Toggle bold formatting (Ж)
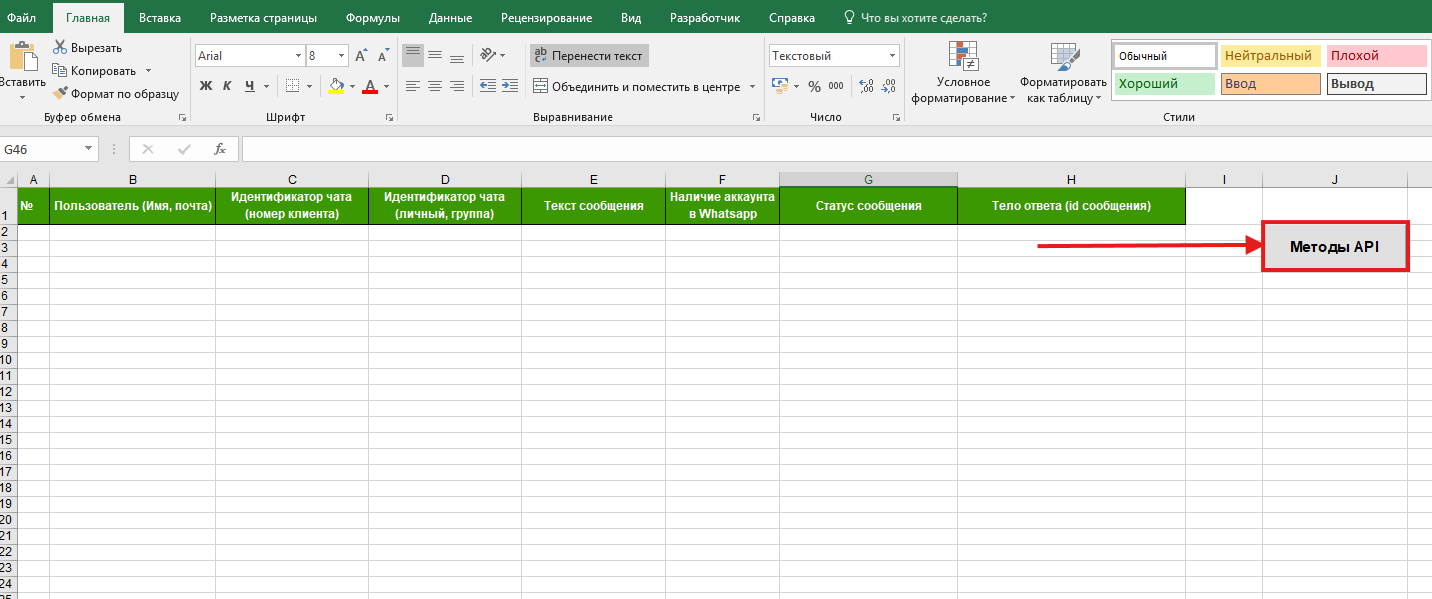Screen dimensions: 1432x599 (x=206, y=86)
